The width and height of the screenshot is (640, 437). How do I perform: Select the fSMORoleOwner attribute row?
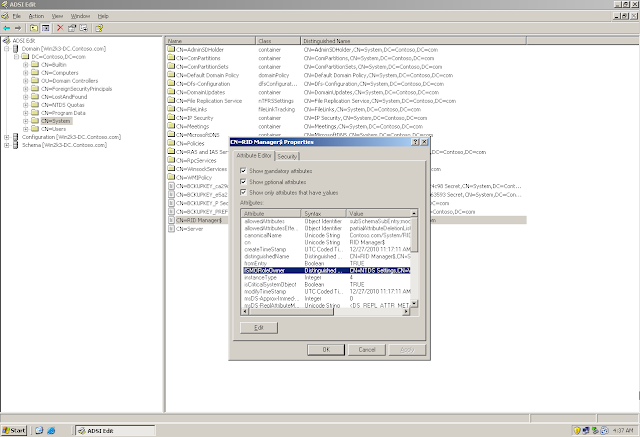pyautogui.click(x=327, y=271)
